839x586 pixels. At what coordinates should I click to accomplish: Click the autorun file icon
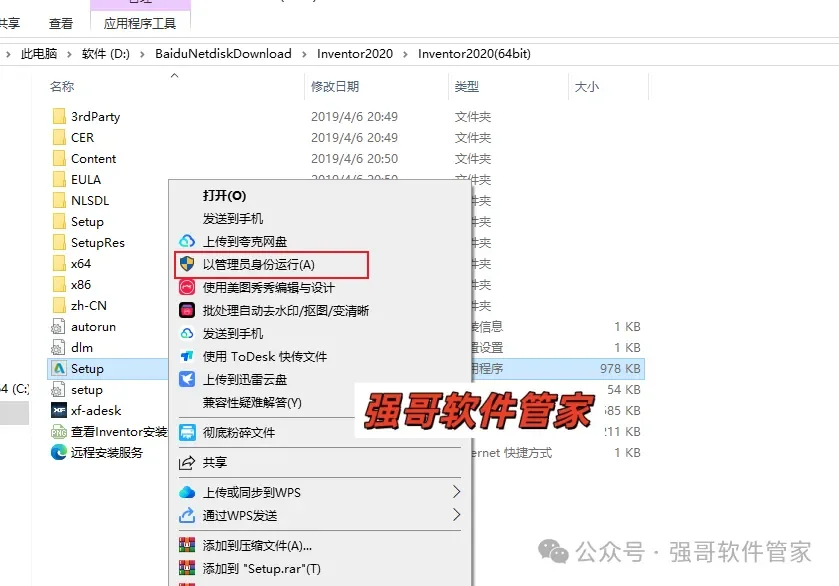click(x=58, y=326)
